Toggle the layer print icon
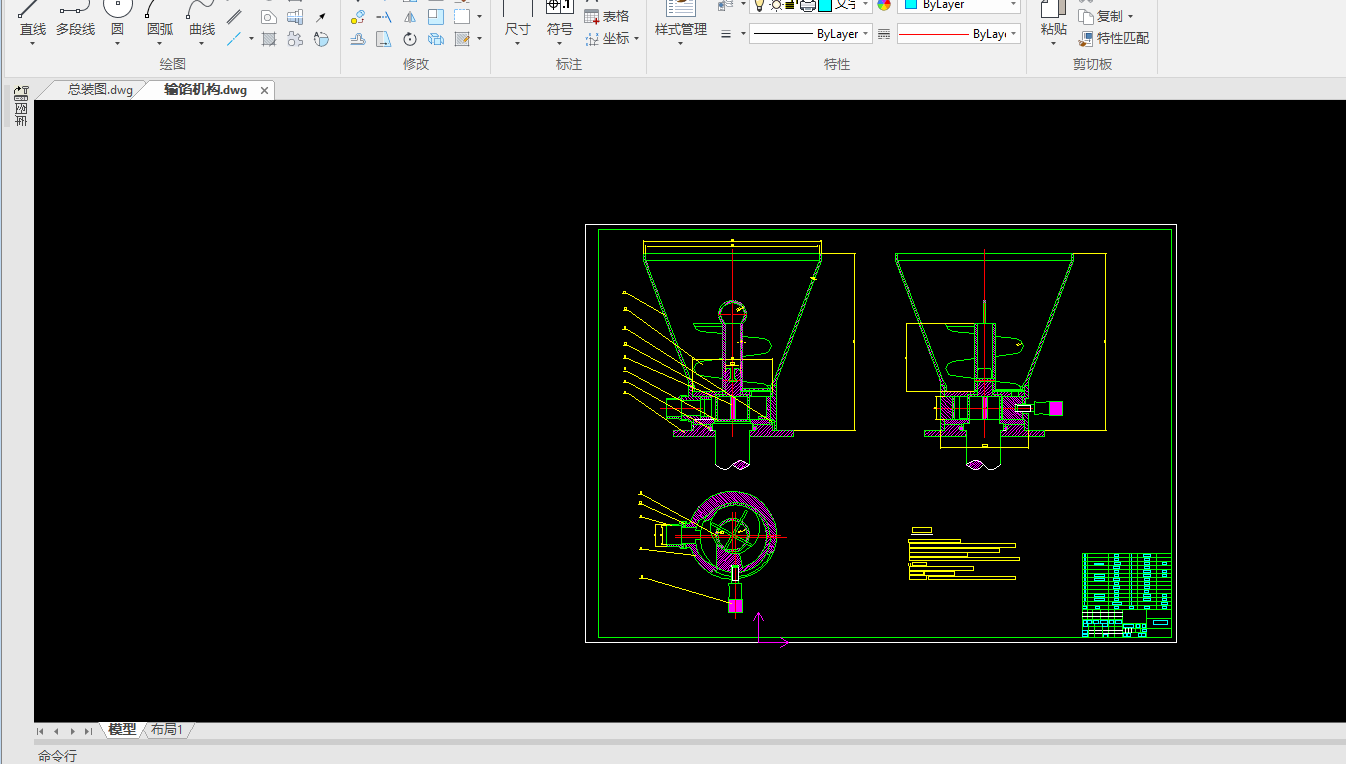This screenshot has width=1346, height=764. pos(807,5)
